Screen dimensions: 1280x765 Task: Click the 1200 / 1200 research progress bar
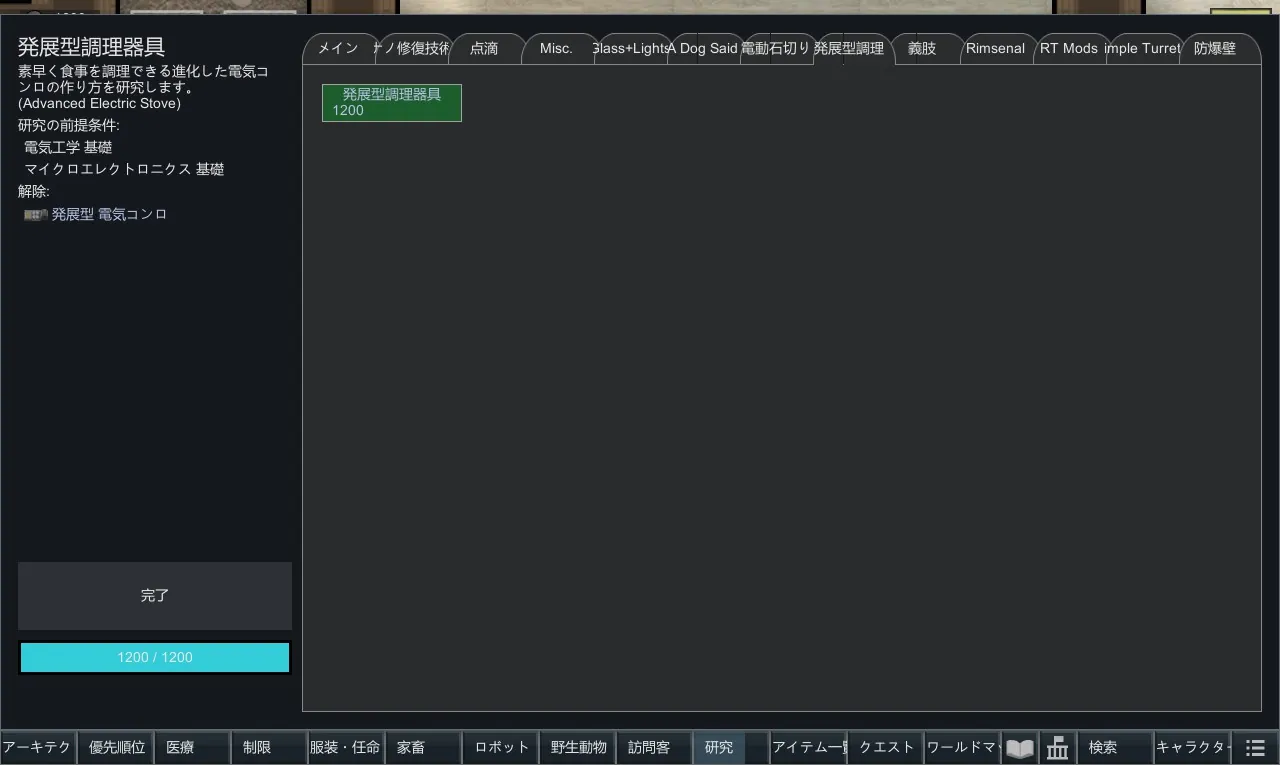pos(155,657)
